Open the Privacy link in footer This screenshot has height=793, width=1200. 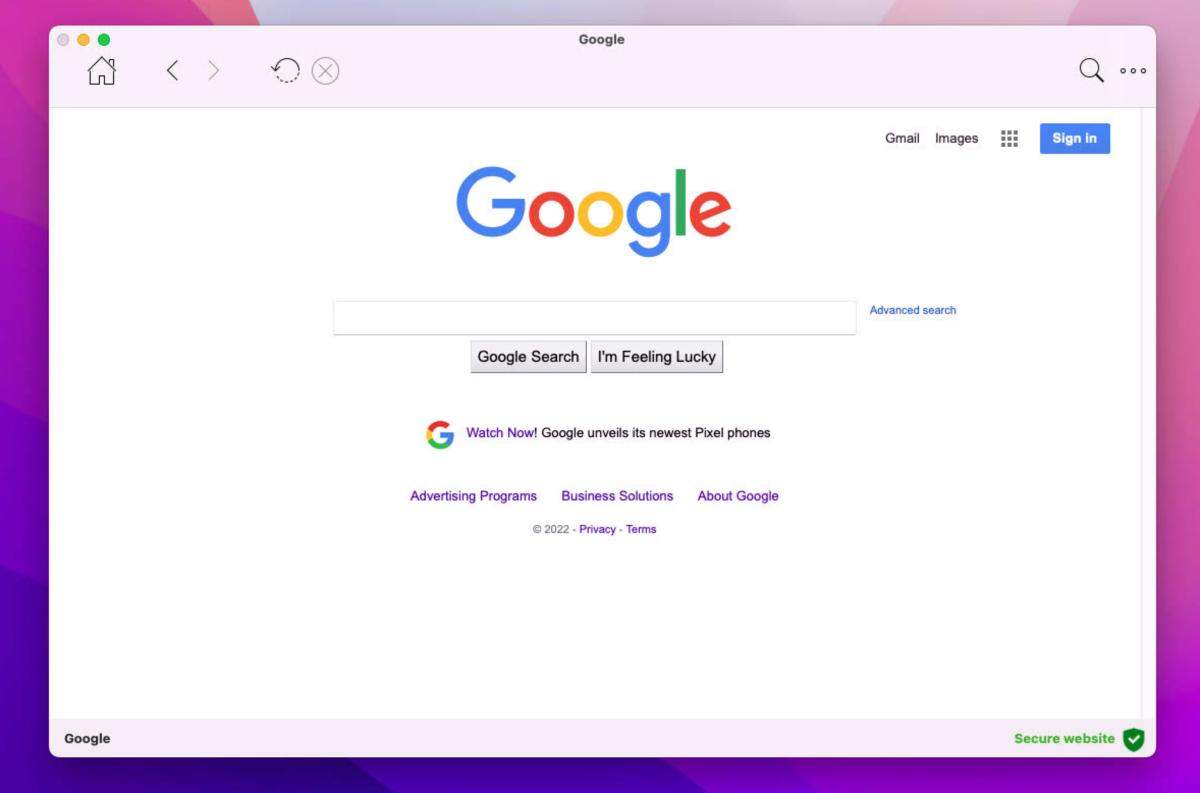(597, 530)
